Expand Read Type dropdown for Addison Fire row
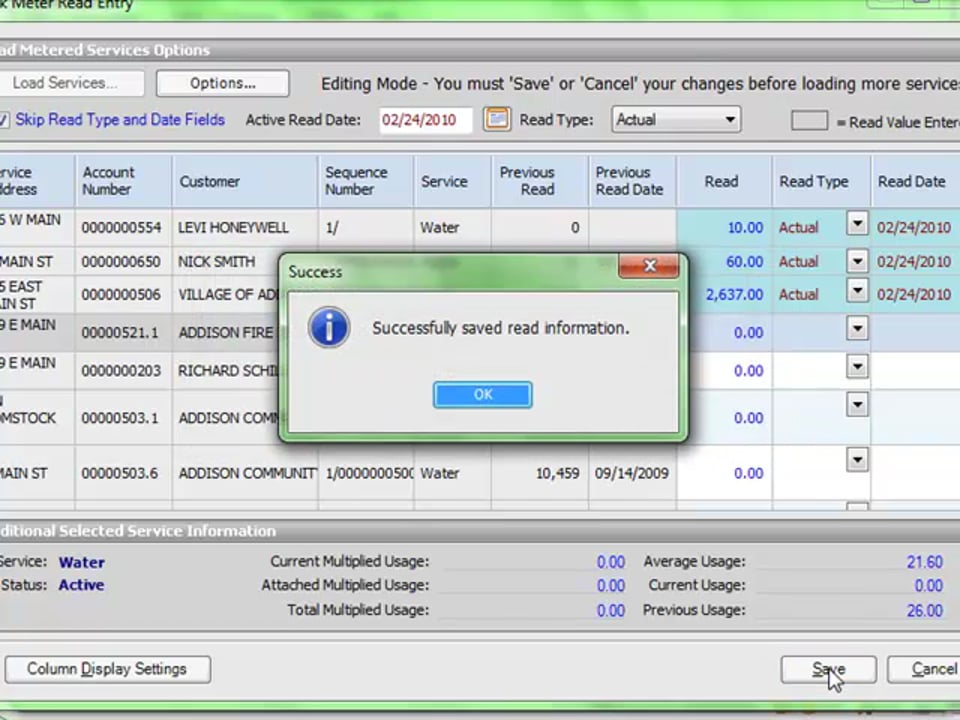Screen dimensions: 960x720 (857, 330)
